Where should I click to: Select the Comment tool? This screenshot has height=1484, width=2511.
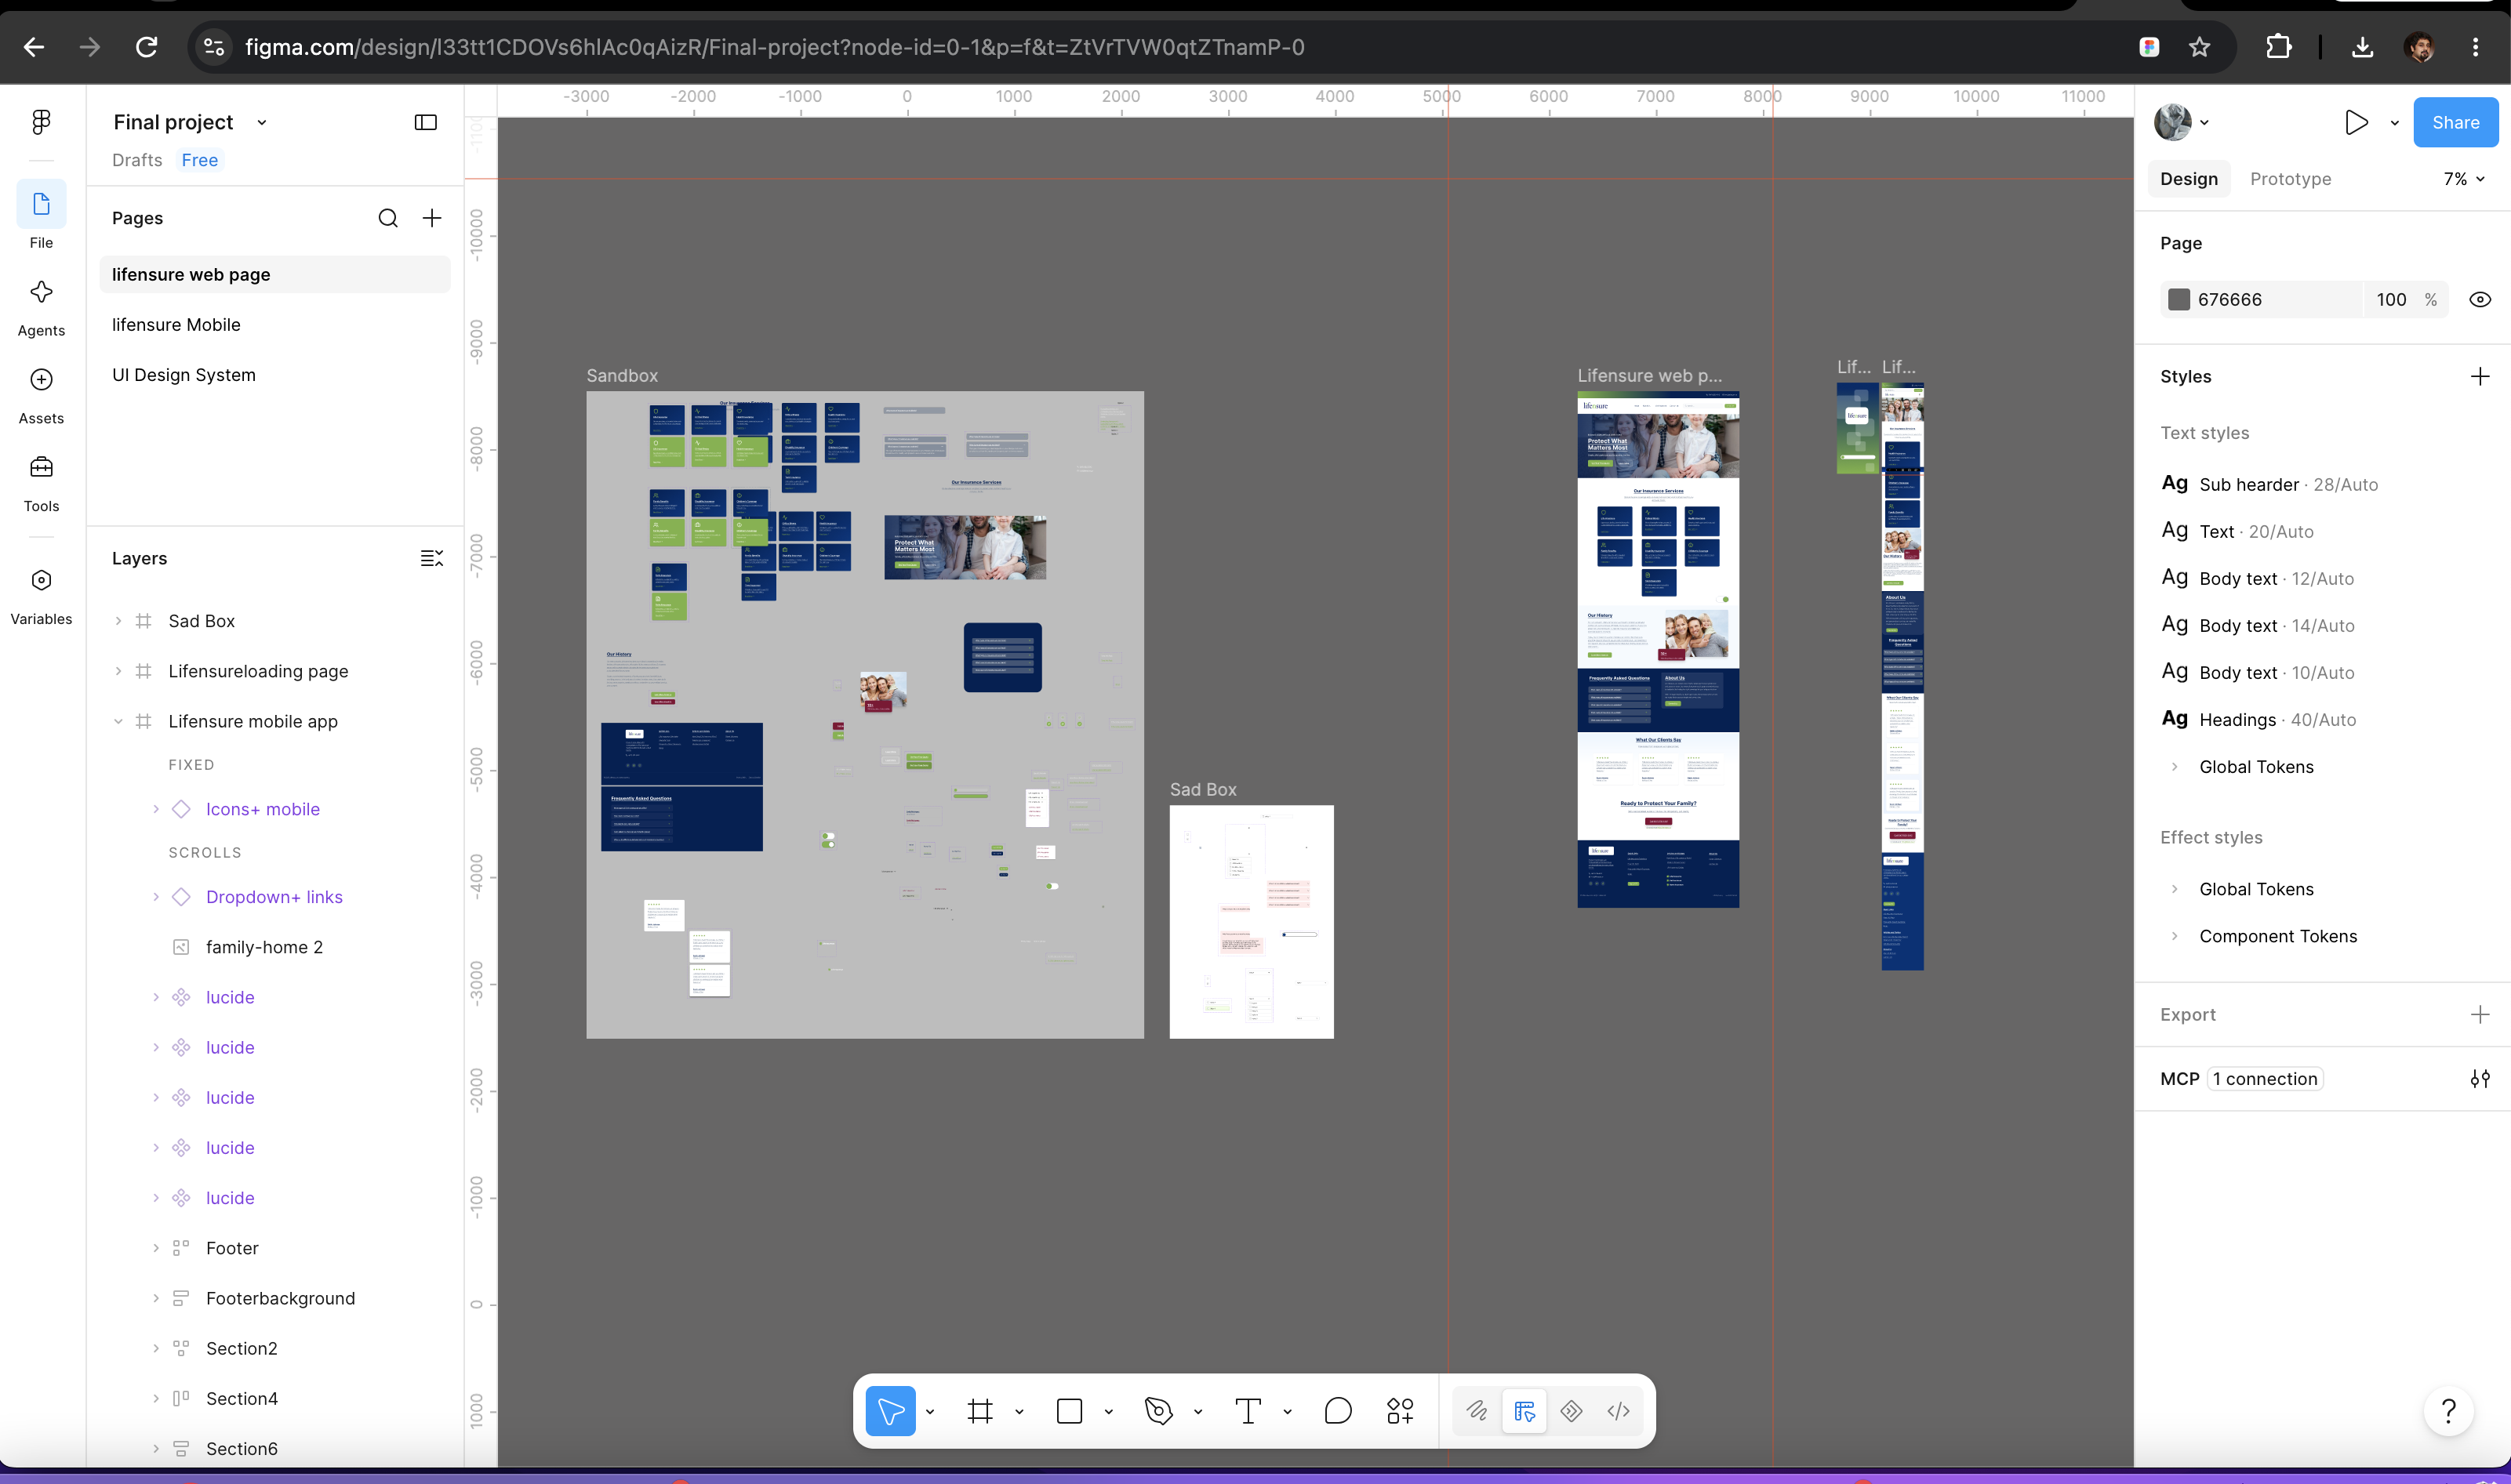click(x=1338, y=1411)
